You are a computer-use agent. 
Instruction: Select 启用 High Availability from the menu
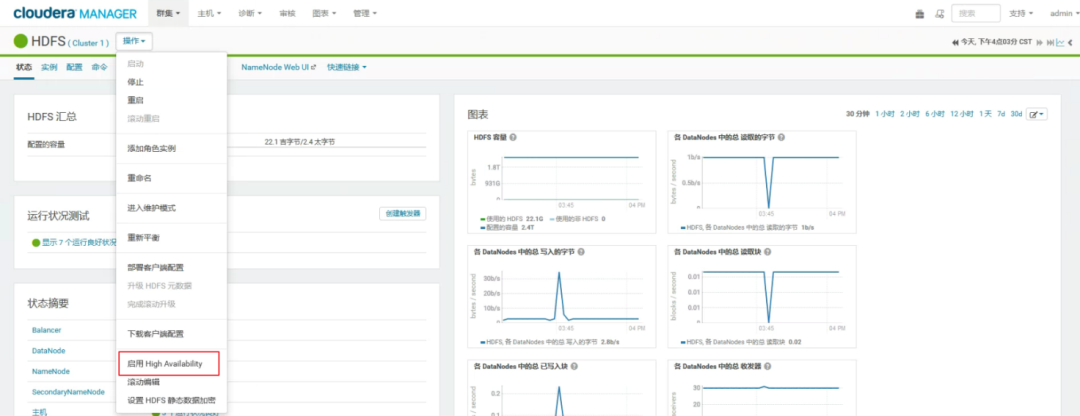[x=165, y=364]
